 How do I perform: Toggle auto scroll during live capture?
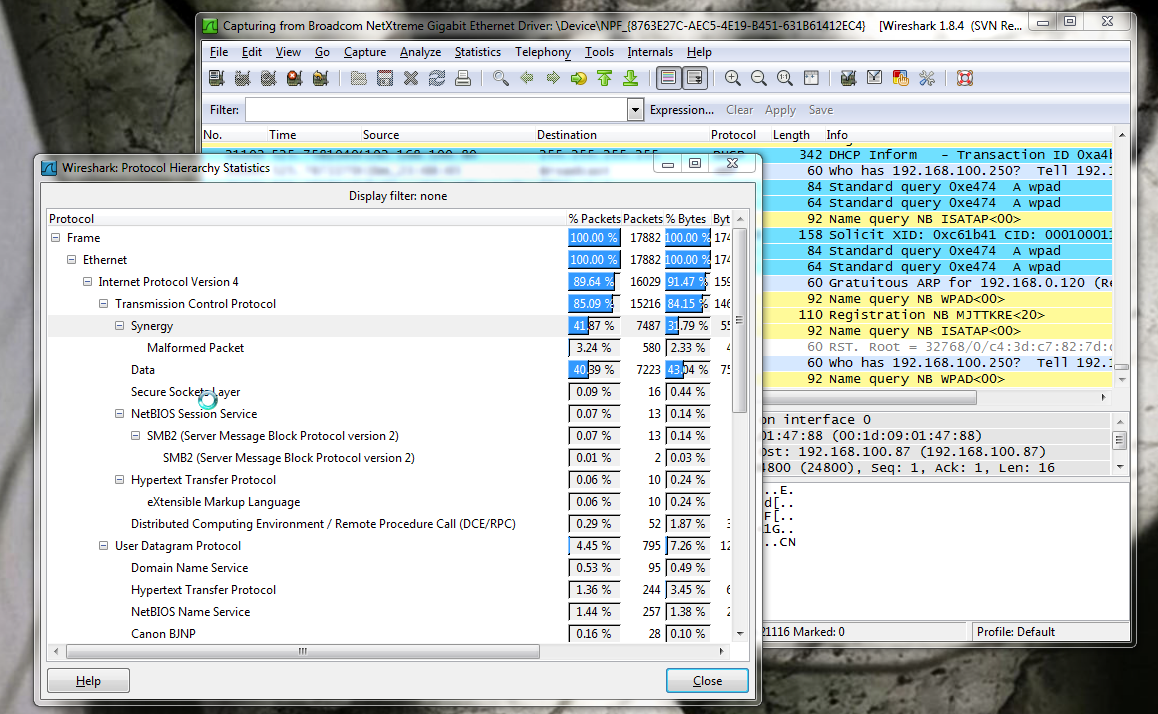point(694,78)
